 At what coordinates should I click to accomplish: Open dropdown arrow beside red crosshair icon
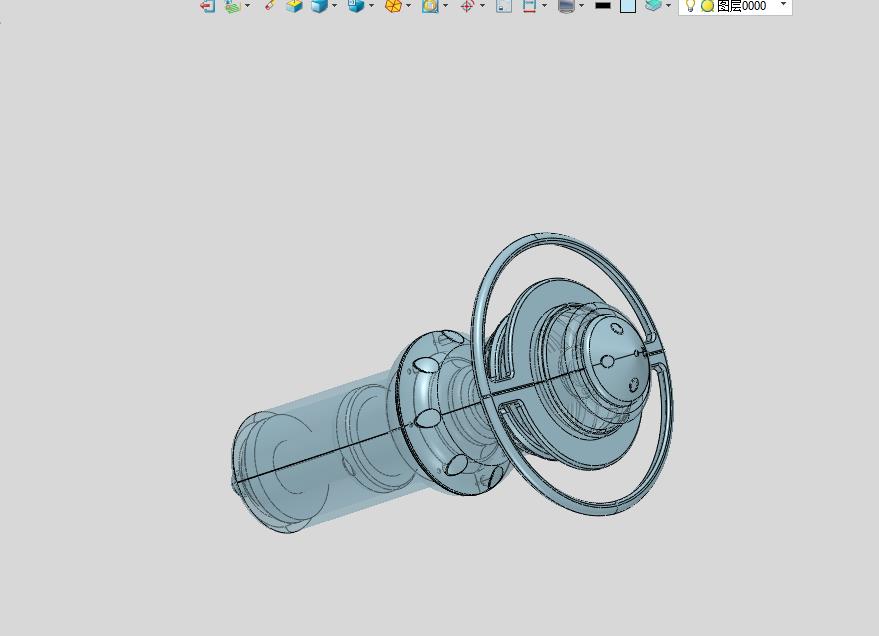pyautogui.click(x=483, y=6)
